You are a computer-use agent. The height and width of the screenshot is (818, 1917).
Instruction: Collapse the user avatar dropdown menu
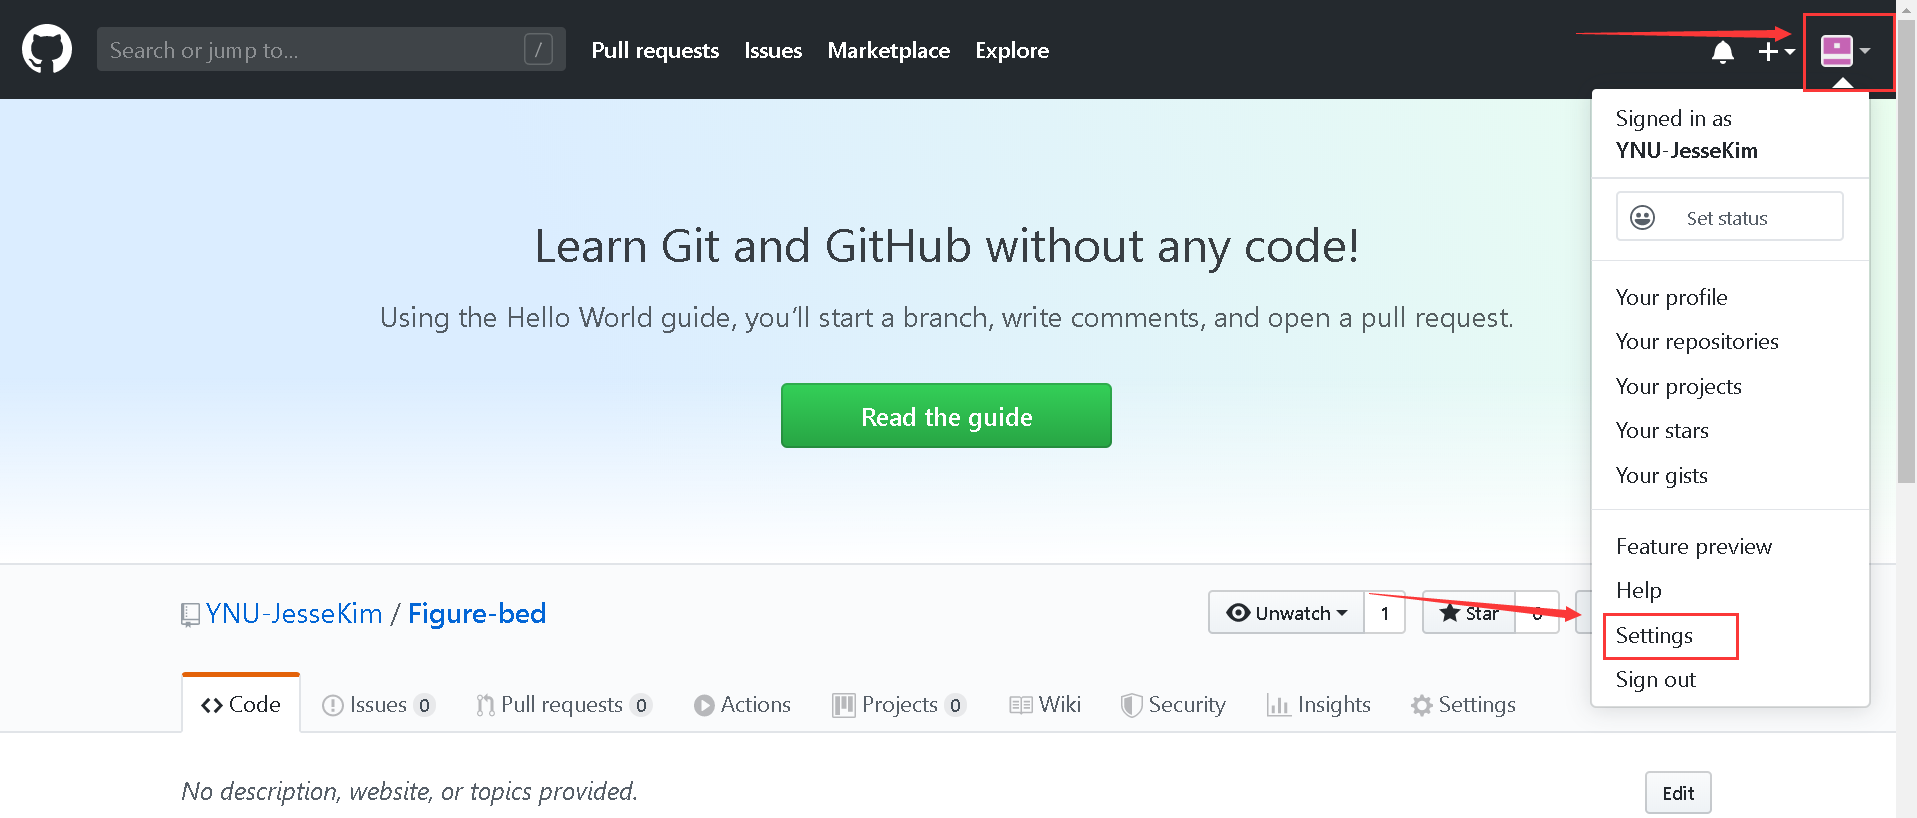pos(1845,51)
